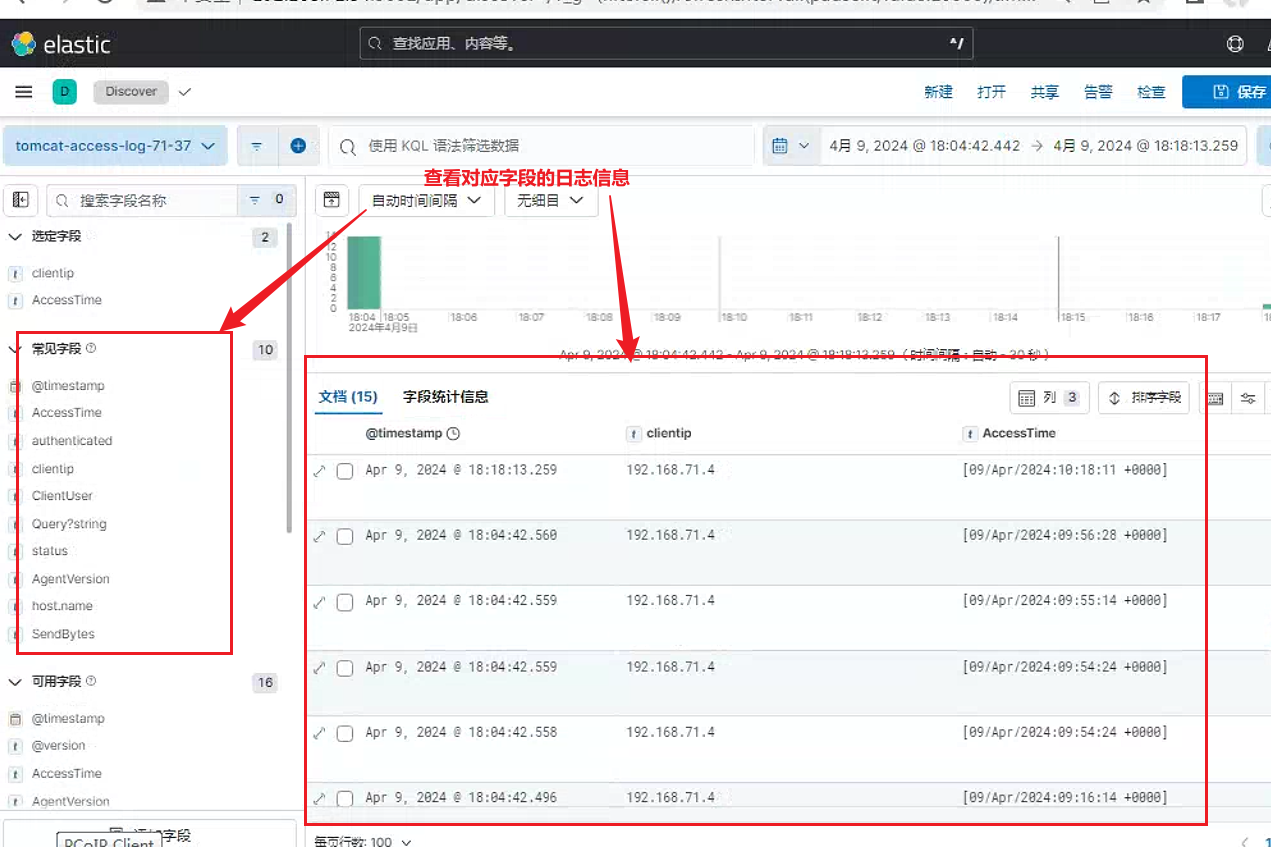The width and height of the screenshot is (1271, 847).
Task: Expand the document row timestamped 18:04:42.558
Action: [x=320, y=733]
